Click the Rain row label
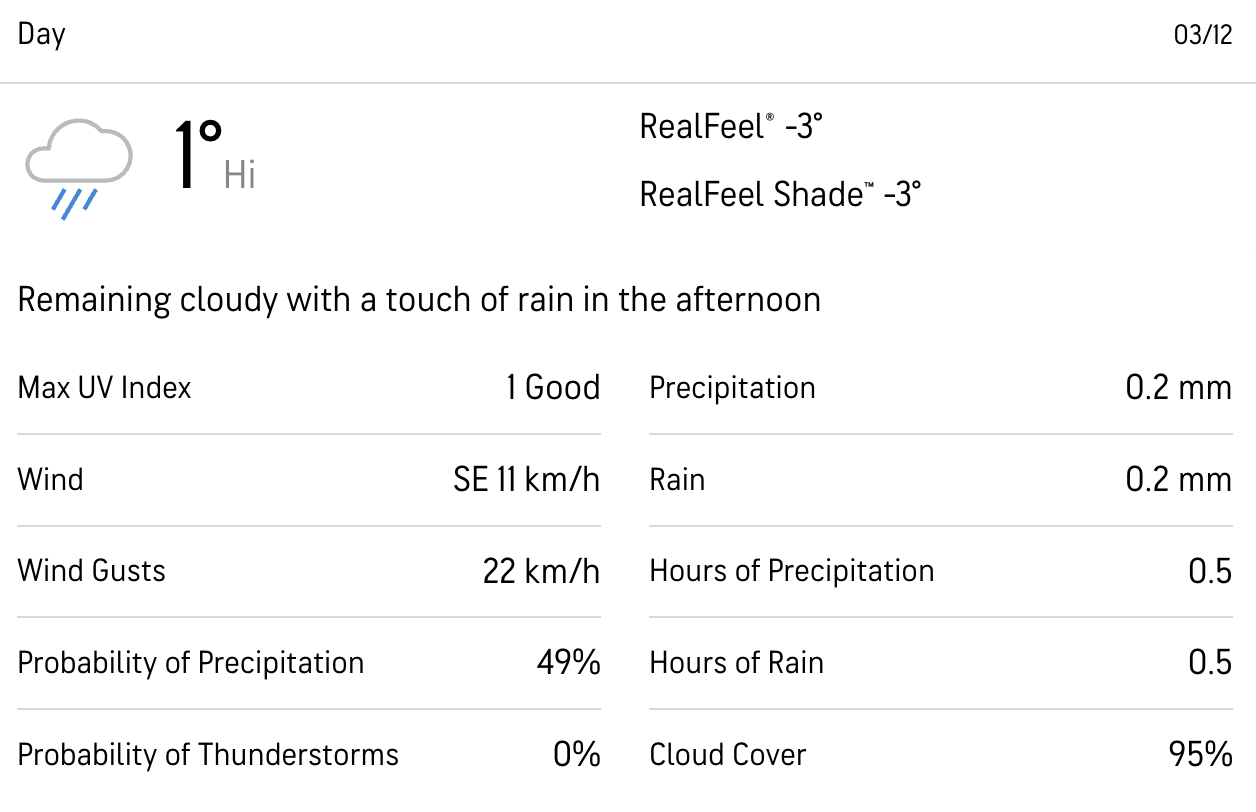The height and width of the screenshot is (812, 1256). point(677,480)
